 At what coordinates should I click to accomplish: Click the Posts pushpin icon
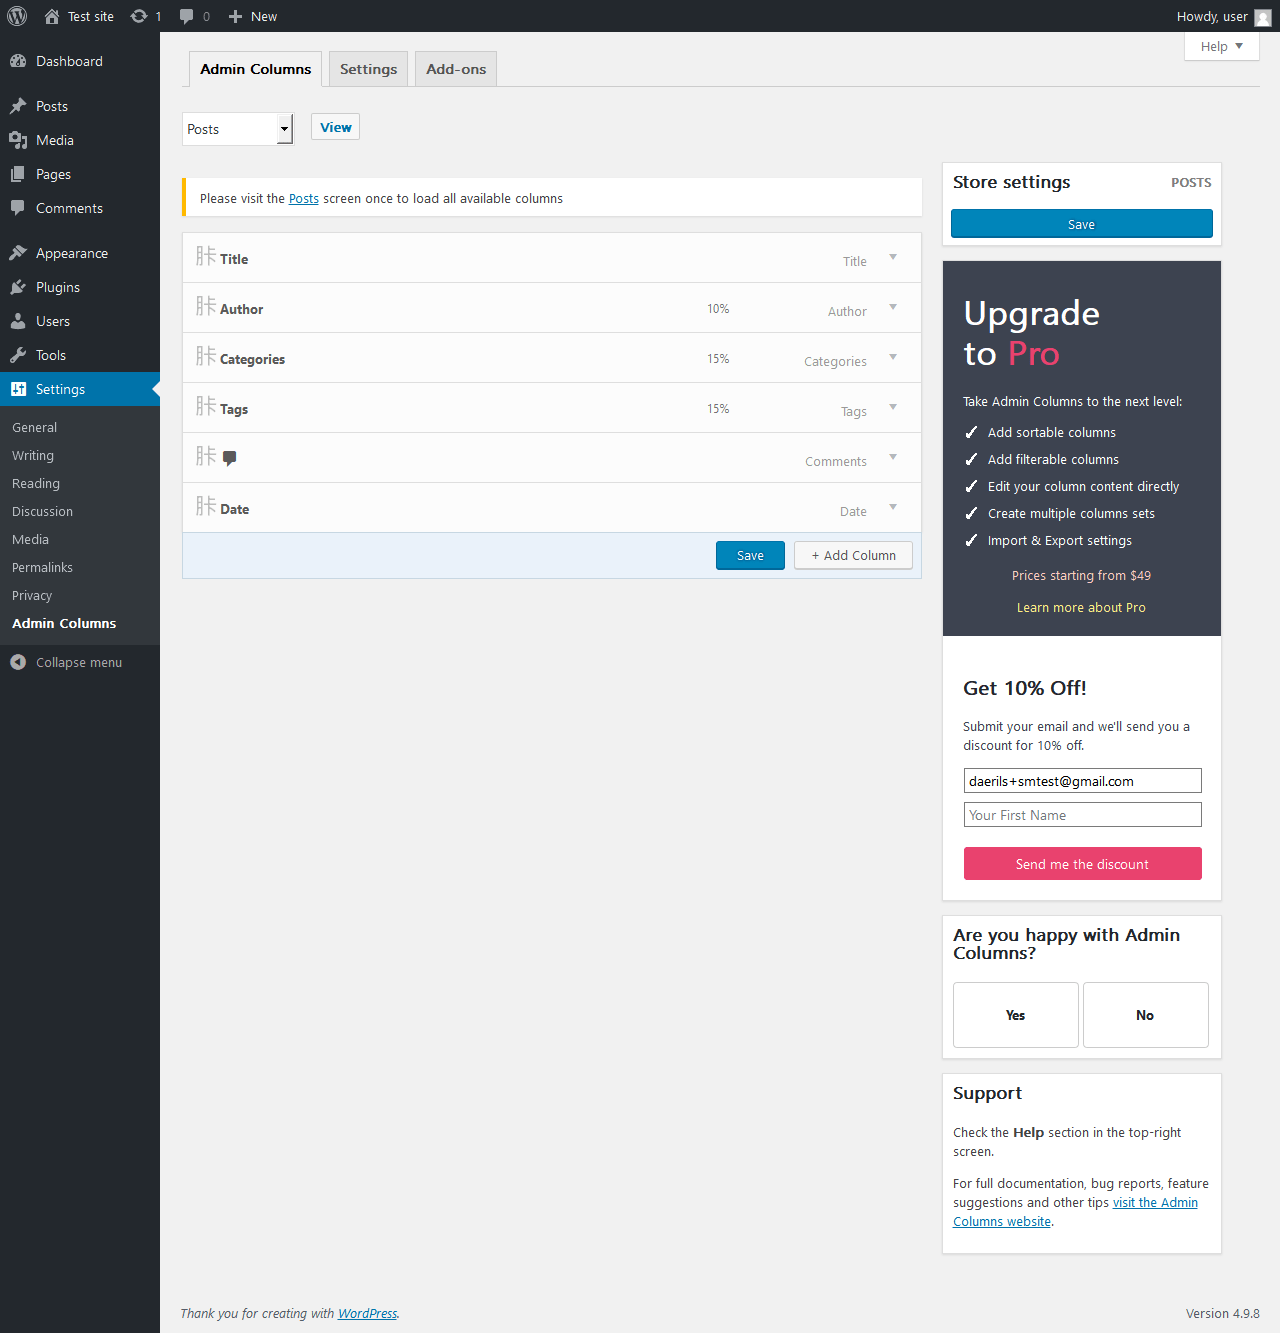click(18, 106)
